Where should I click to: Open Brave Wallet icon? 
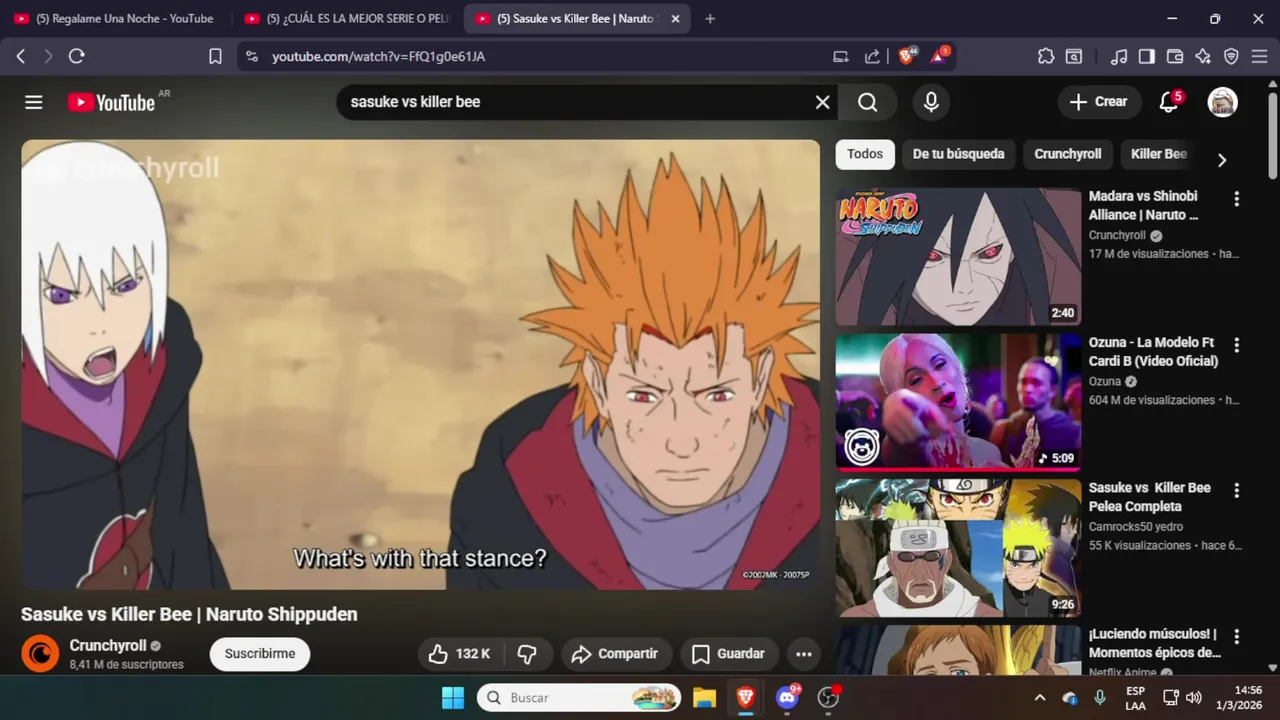(1175, 56)
